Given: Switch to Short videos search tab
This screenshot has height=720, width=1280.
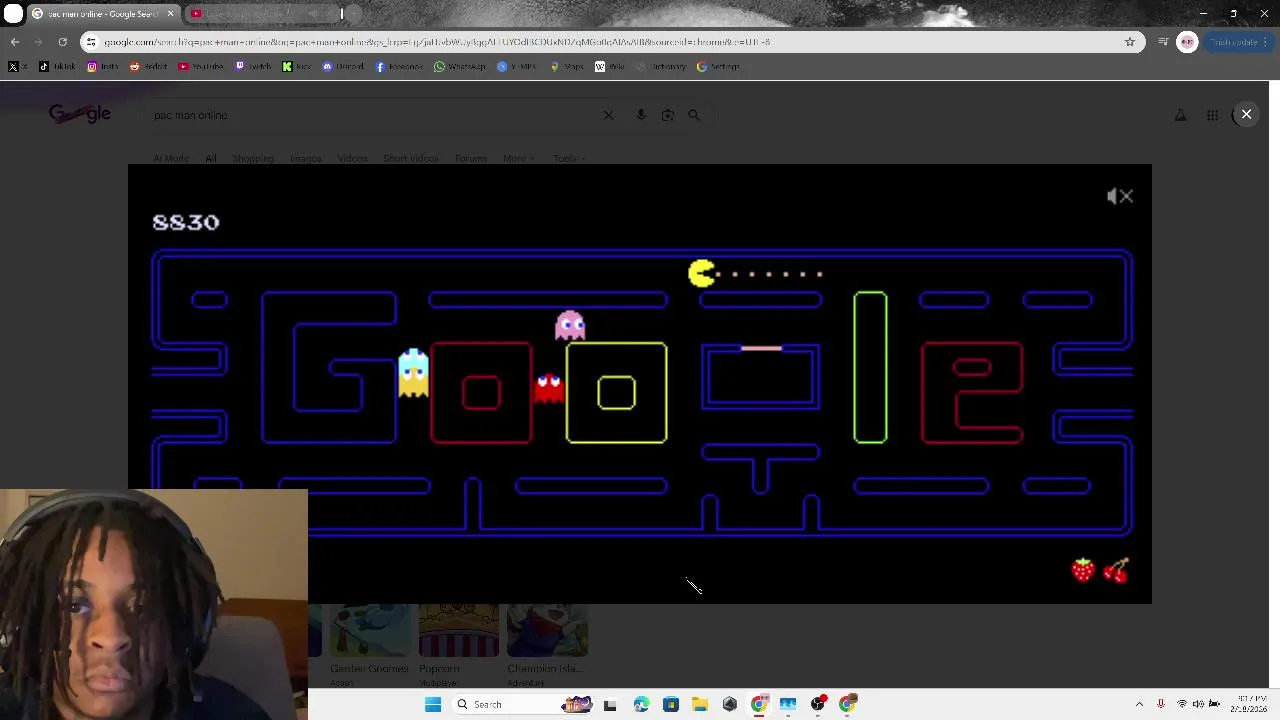Looking at the screenshot, I should pyautogui.click(x=410, y=158).
